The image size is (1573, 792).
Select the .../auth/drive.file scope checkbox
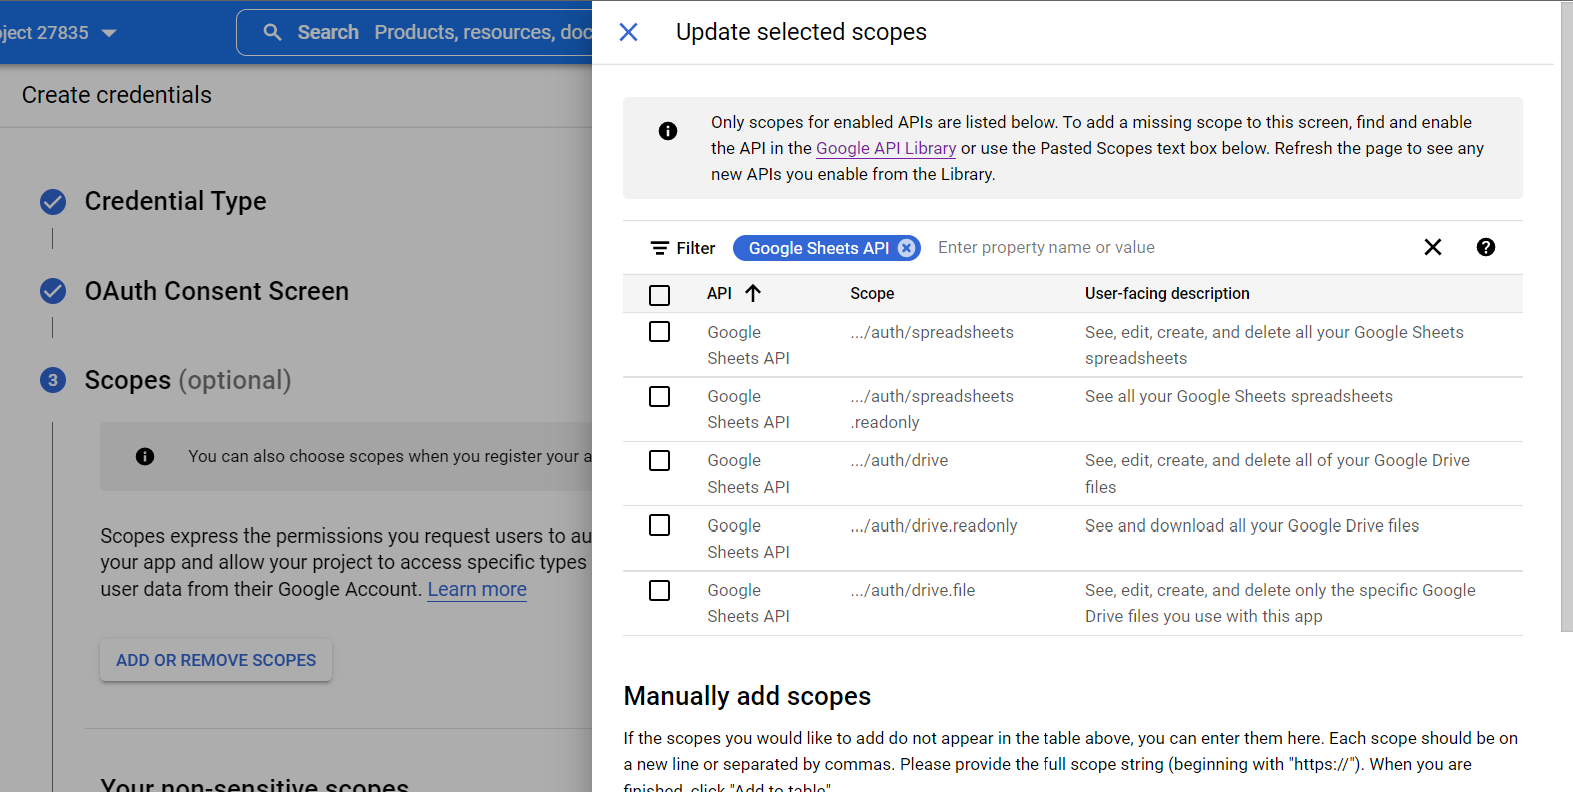(659, 590)
